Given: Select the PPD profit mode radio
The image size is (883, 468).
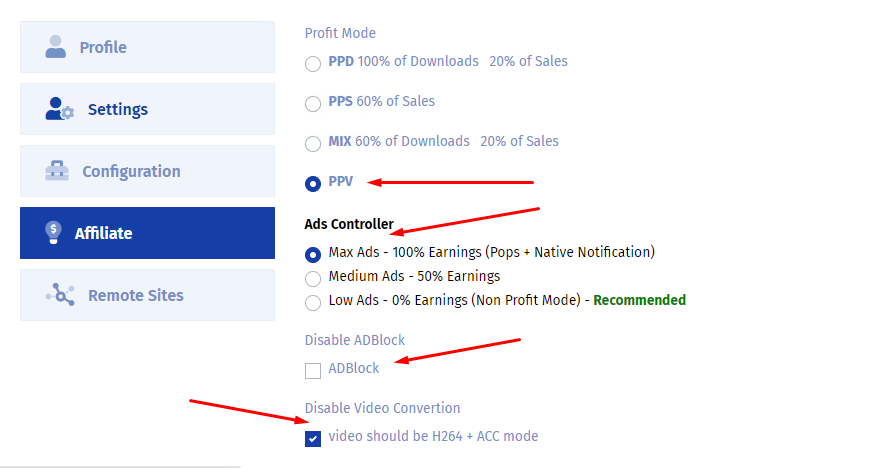Looking at the screenshot, I should pyautogui.click(x=313, y=63).
